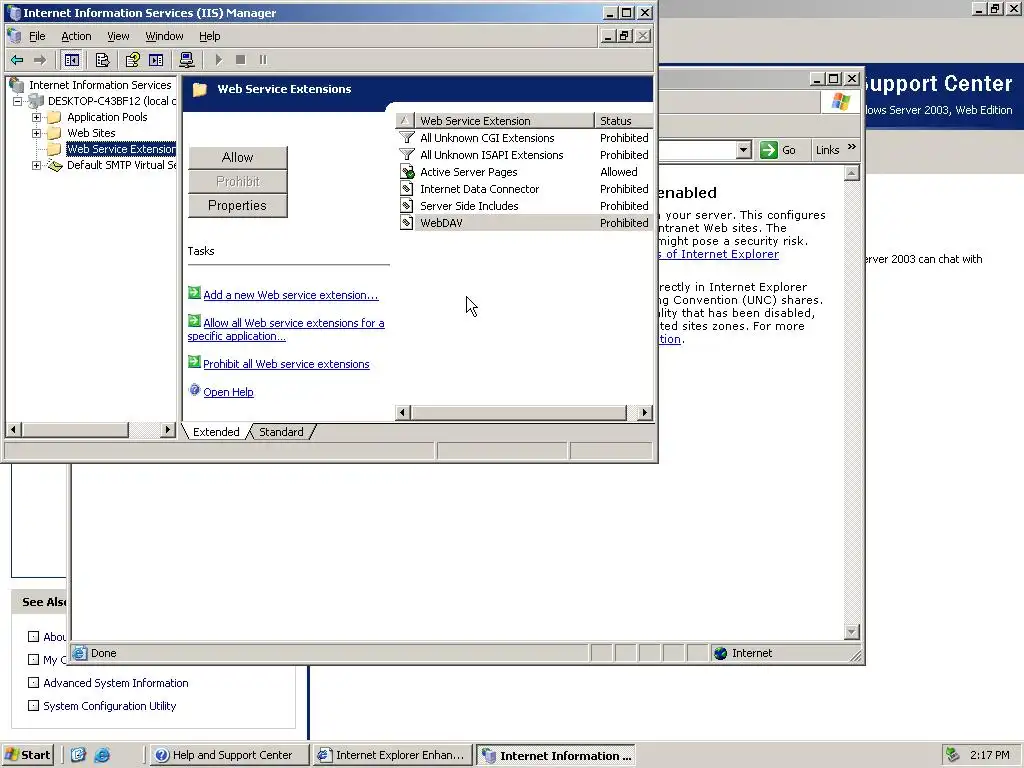Click the Start item play icon
The height and width of the screenshot is (768, 1024).
pyautogui.click(x=219, y=60)
